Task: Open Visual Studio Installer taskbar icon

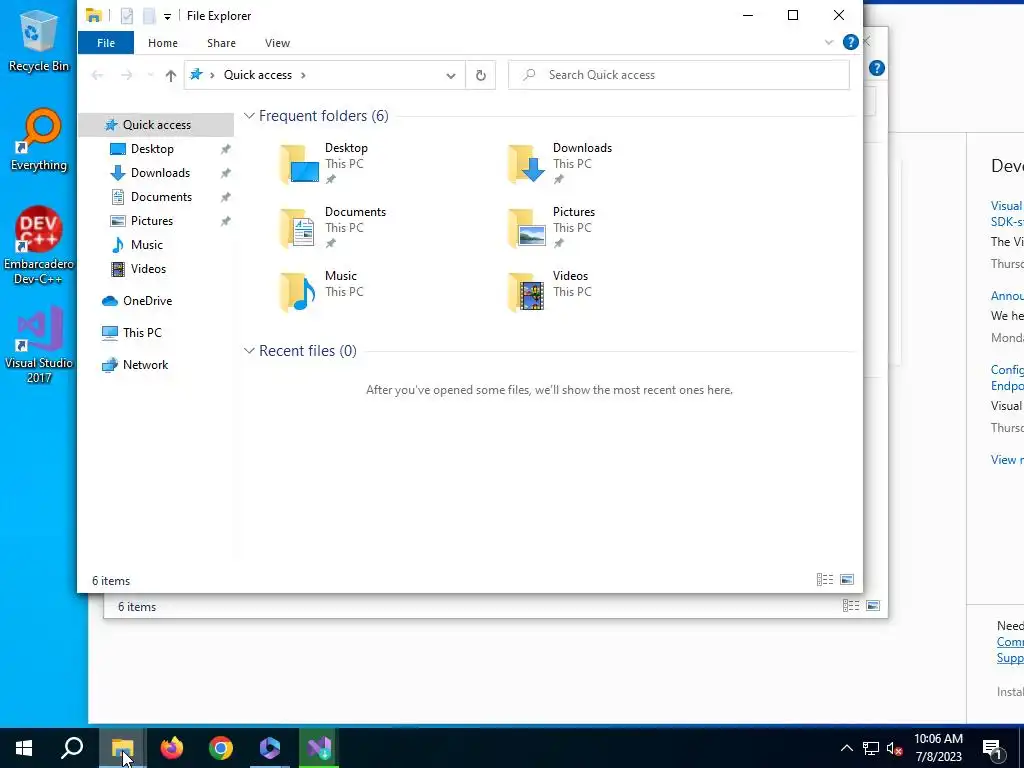Action: [319, 748]
